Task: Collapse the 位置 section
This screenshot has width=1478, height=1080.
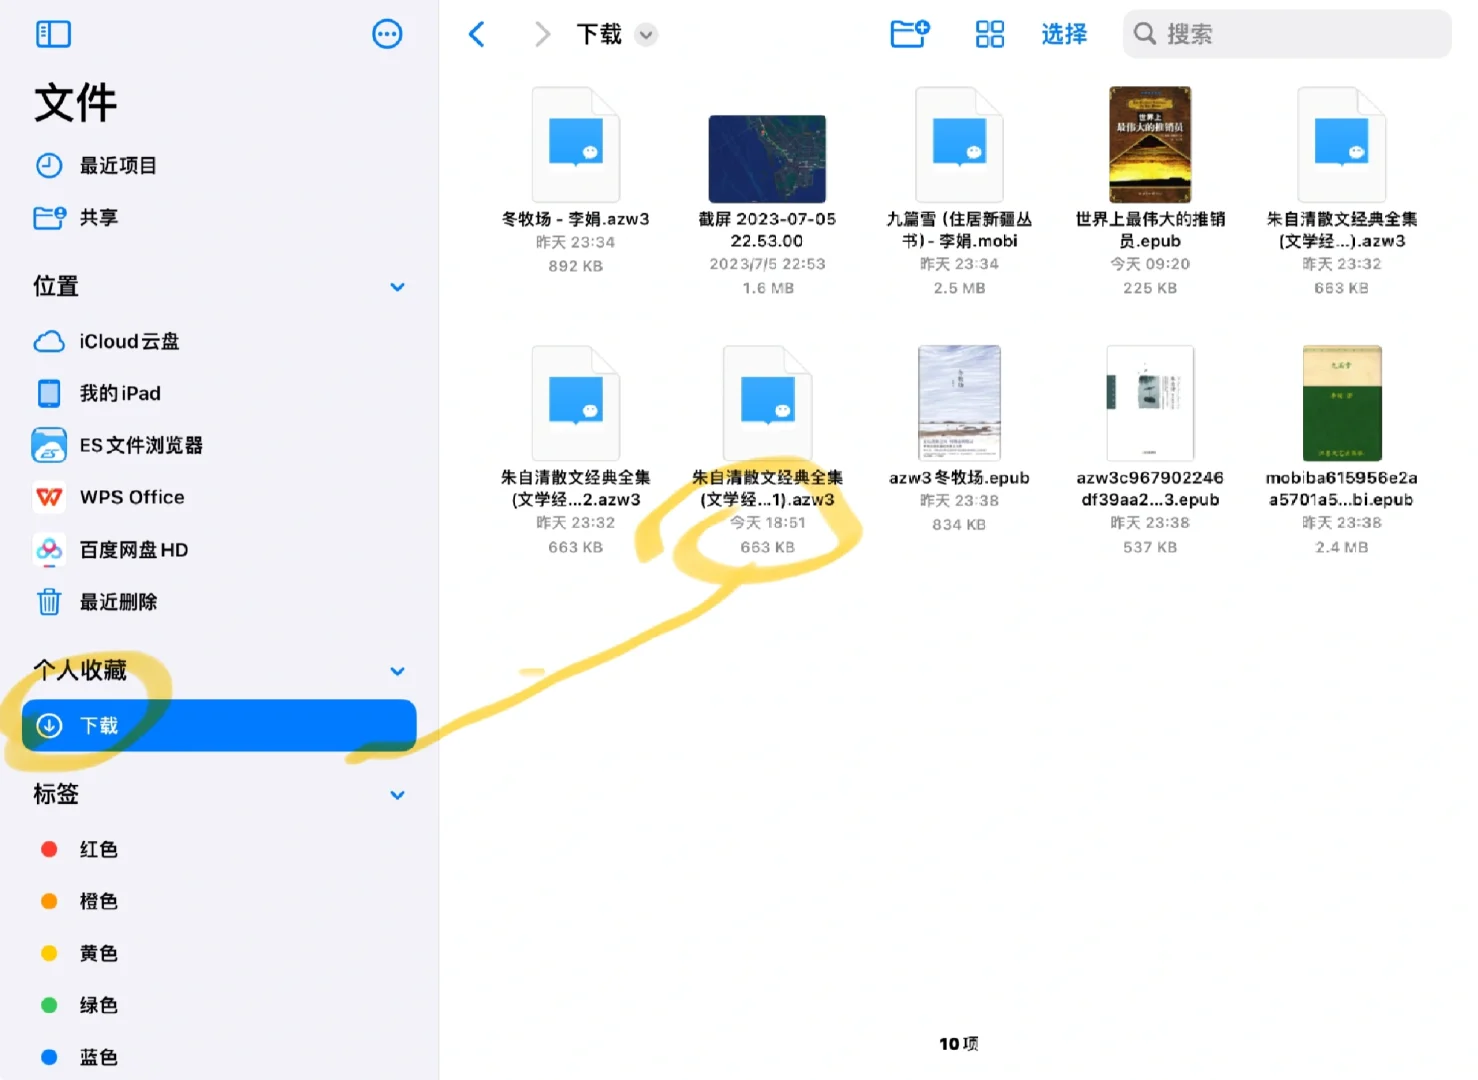Action: (x=397, y=287)
